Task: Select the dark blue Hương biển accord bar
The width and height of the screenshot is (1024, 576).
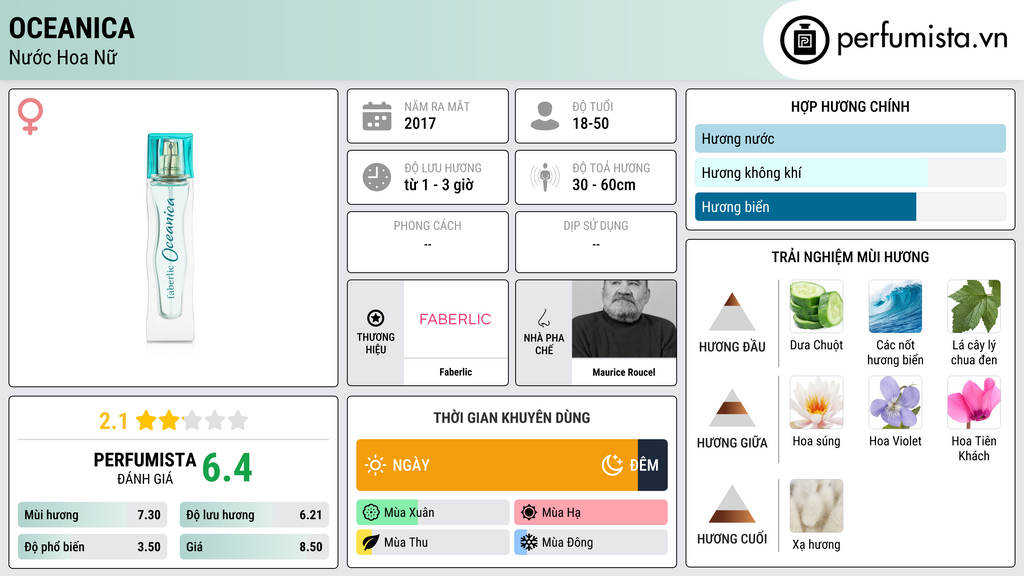Action: [x=805, y=206]
